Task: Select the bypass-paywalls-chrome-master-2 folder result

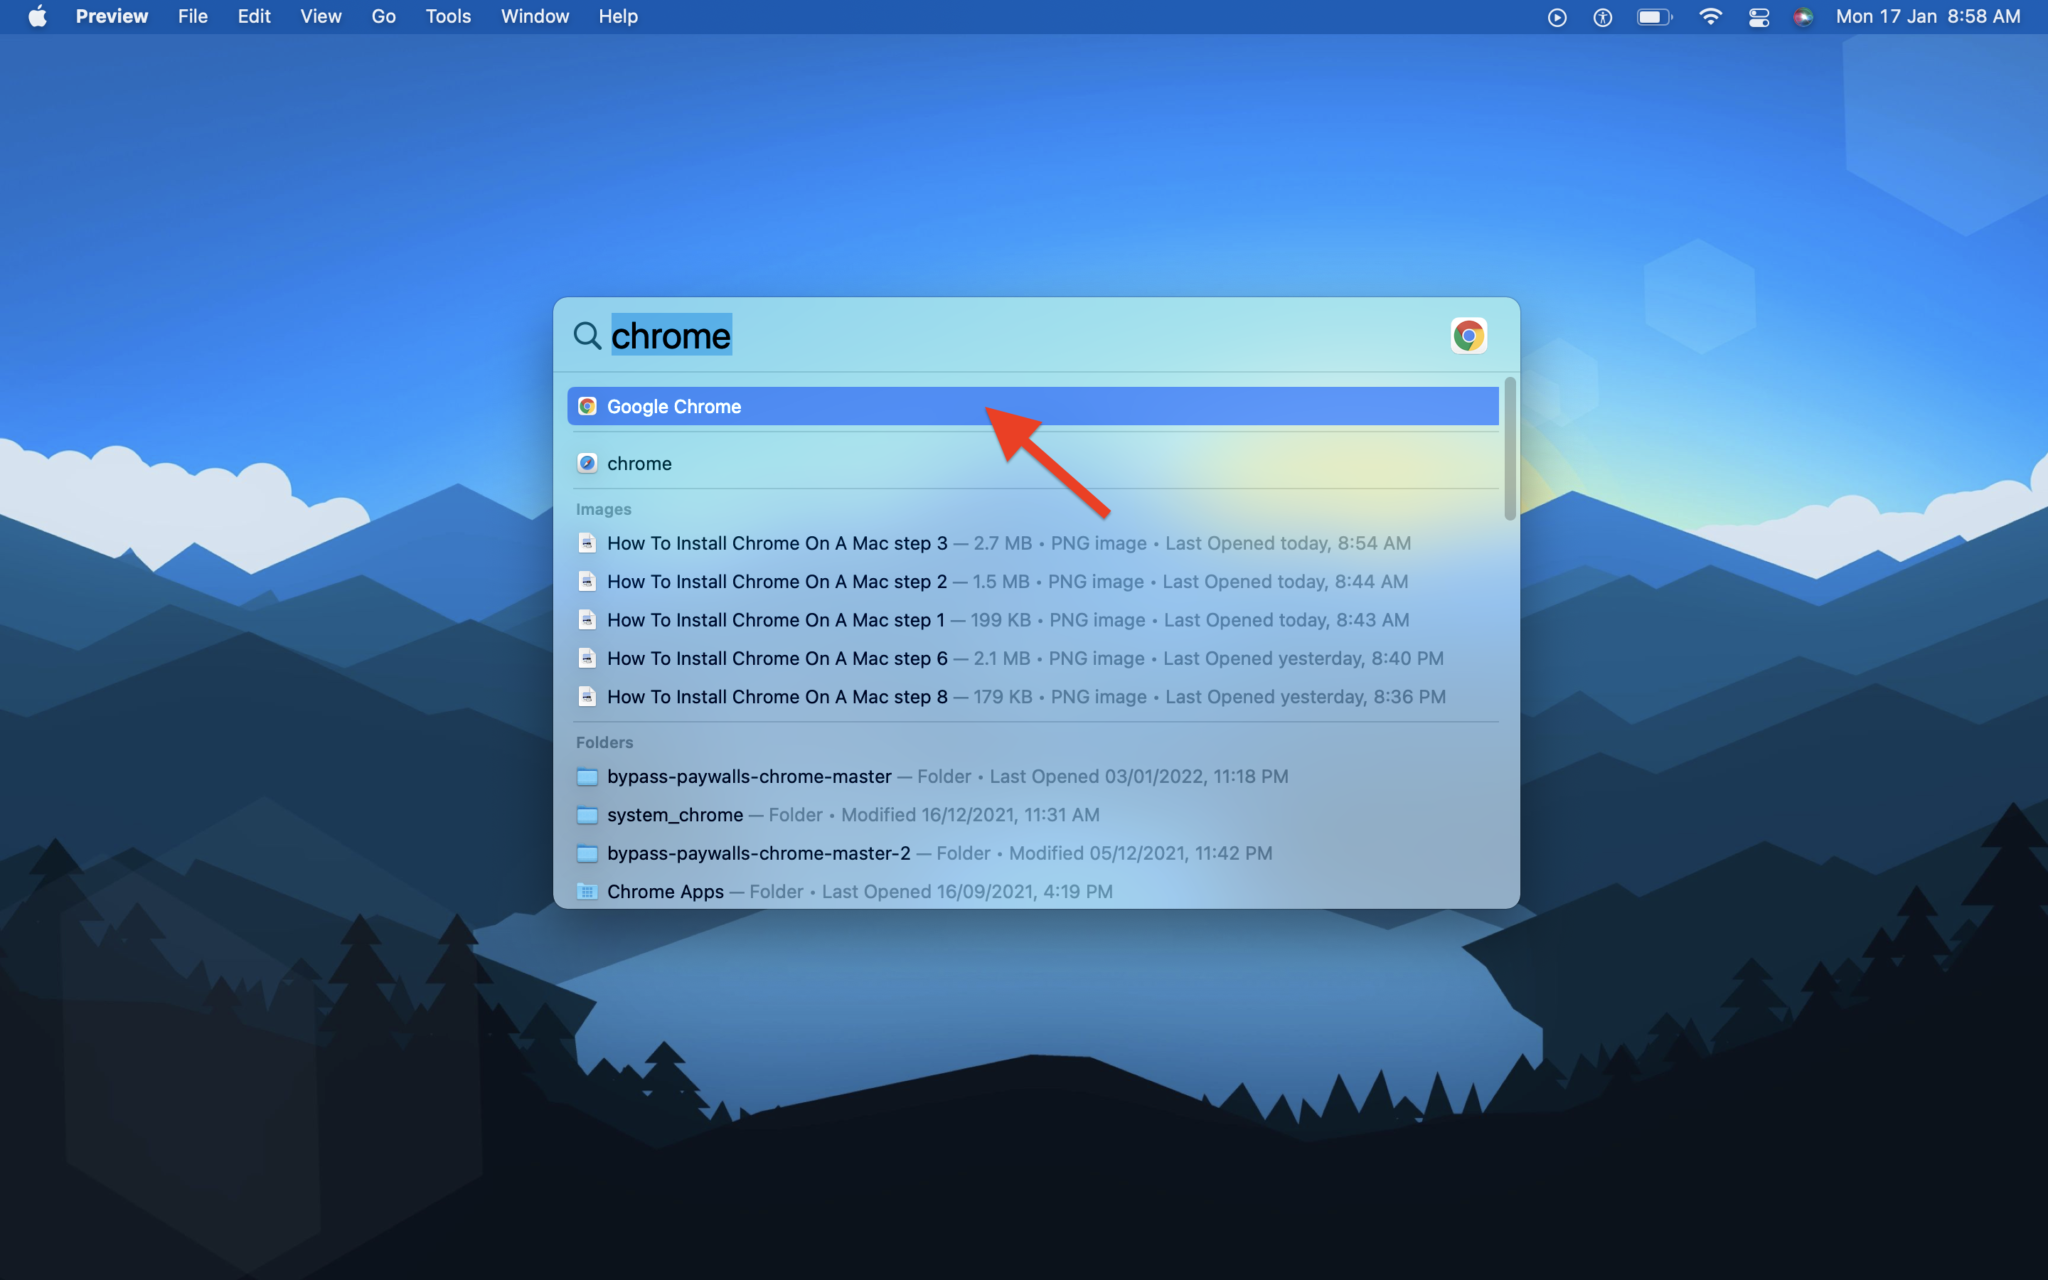Action: pyautogui.click(x=1033, y=853)
